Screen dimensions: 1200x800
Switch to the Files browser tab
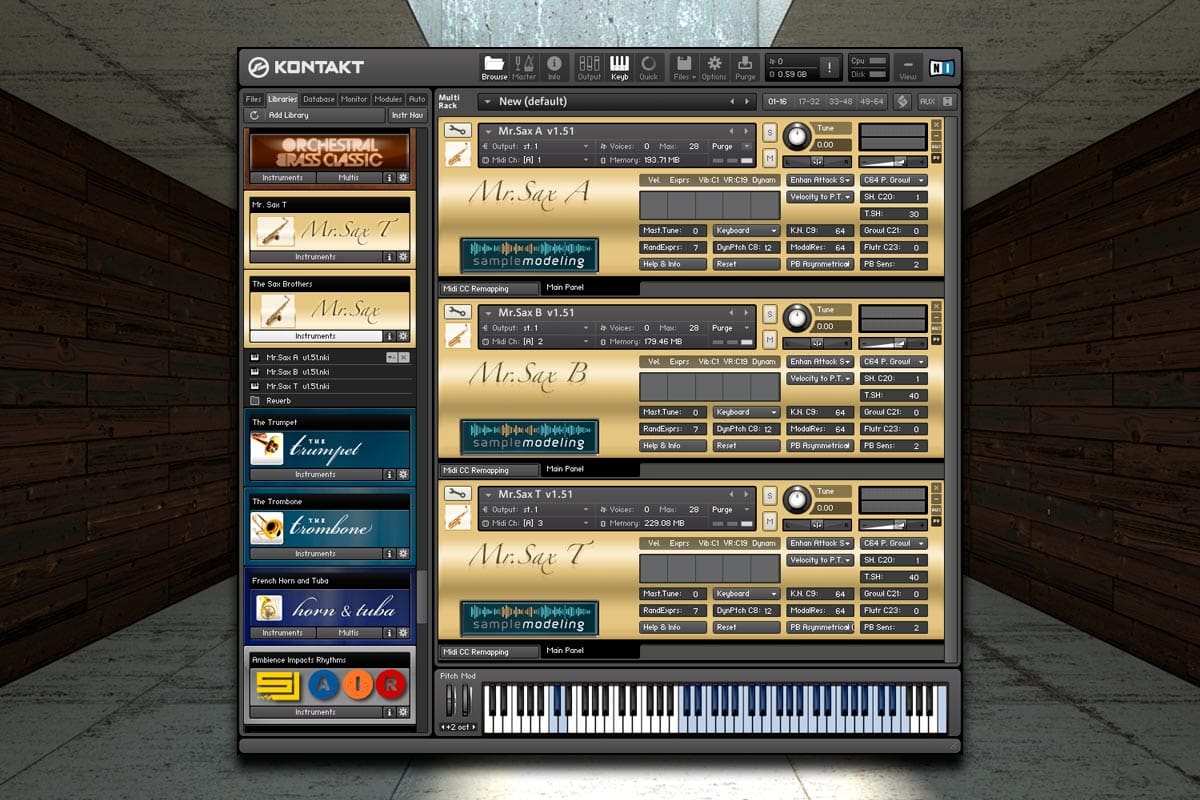coord(254,99)
